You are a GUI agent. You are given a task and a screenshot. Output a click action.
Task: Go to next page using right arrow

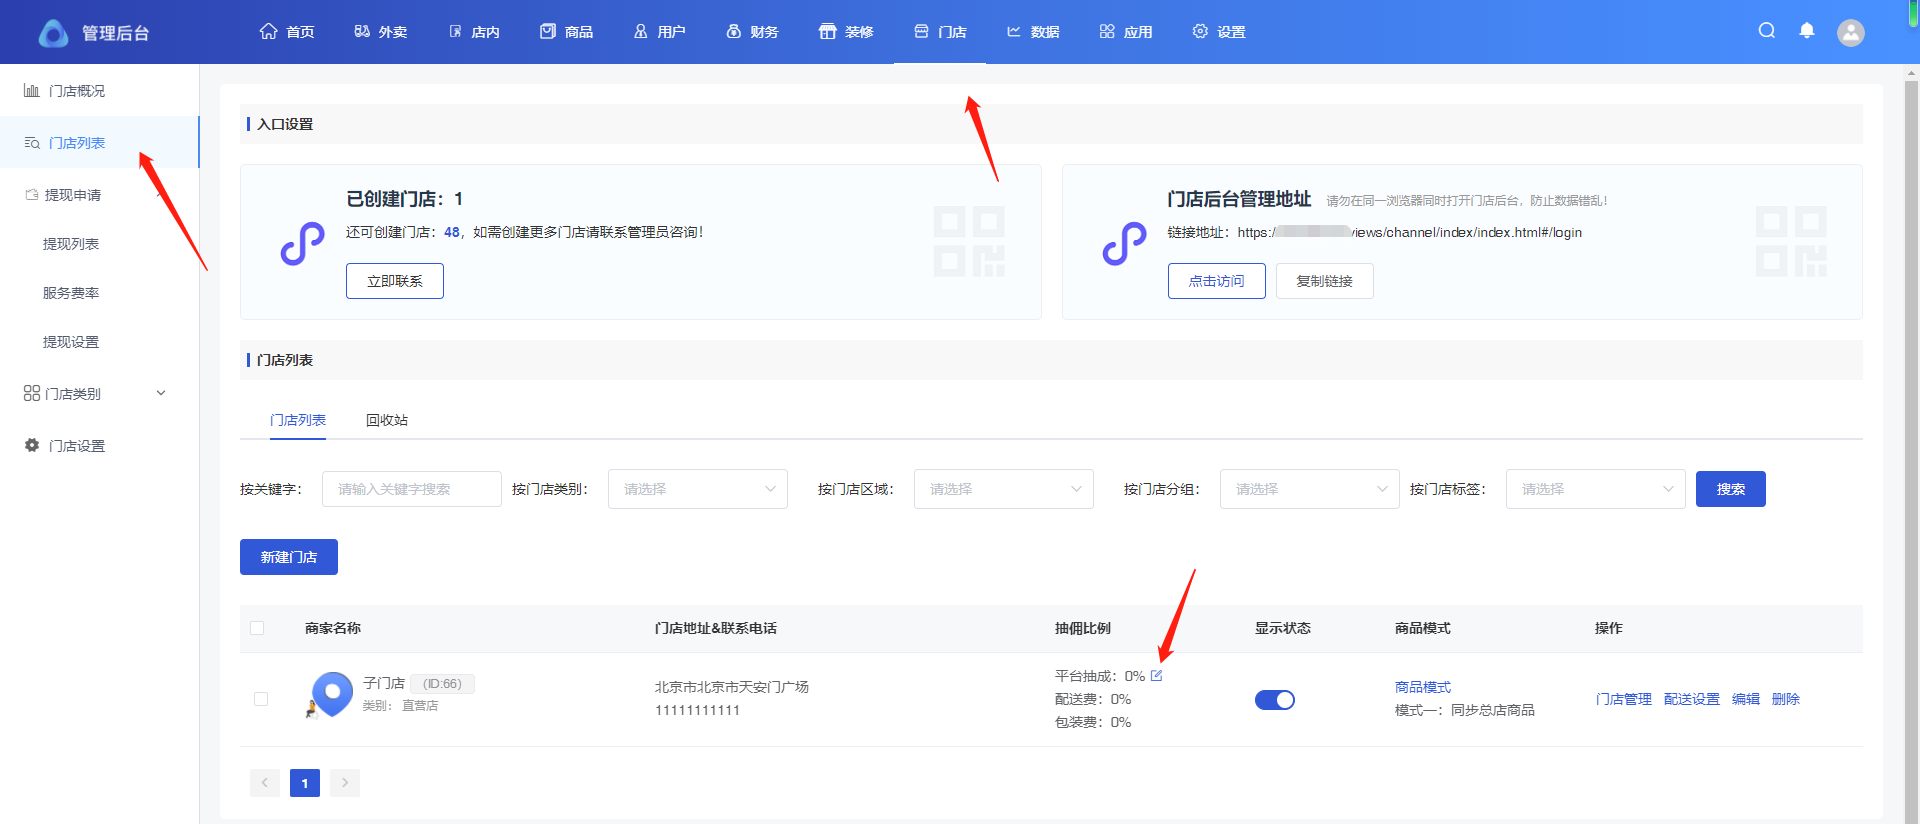345,783
